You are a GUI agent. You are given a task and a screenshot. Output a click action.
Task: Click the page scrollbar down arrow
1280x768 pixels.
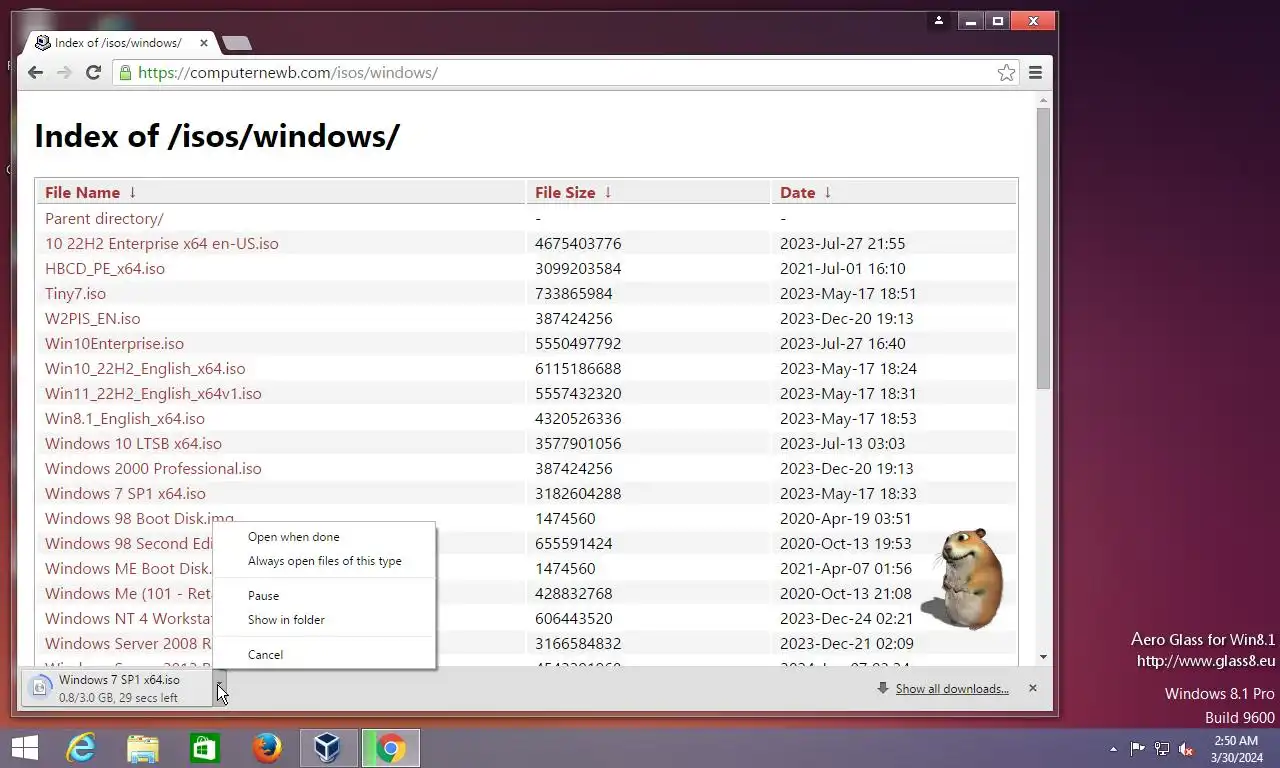click(x=1044, y=657)
